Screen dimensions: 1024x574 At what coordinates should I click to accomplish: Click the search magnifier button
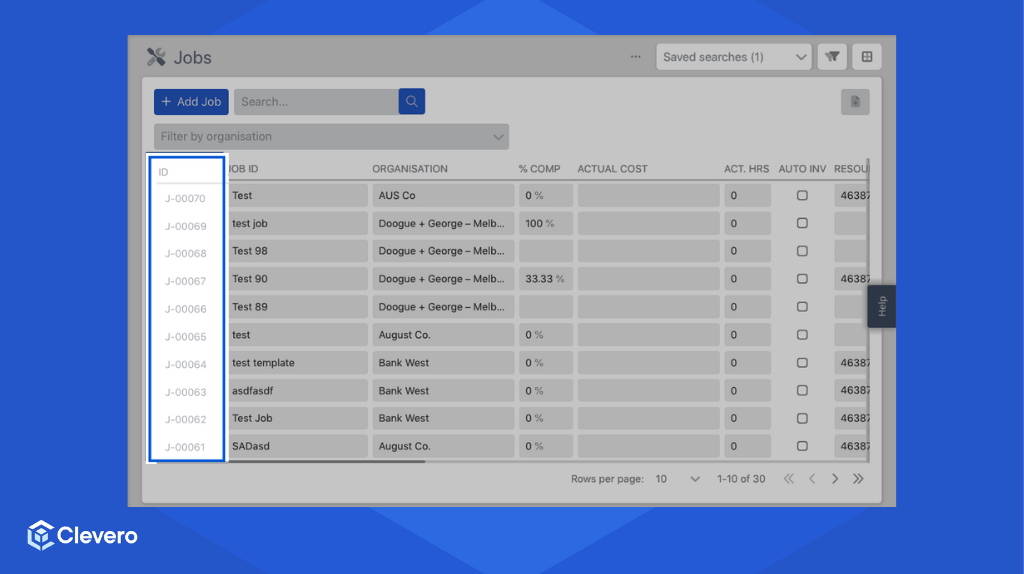point(411,101)
